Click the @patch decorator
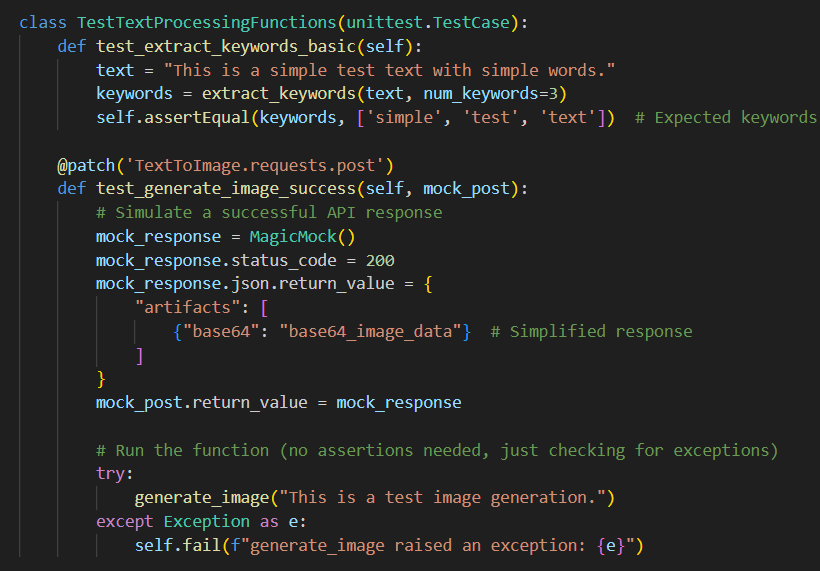Screen dimensions: 820x571 coord(85,165)
